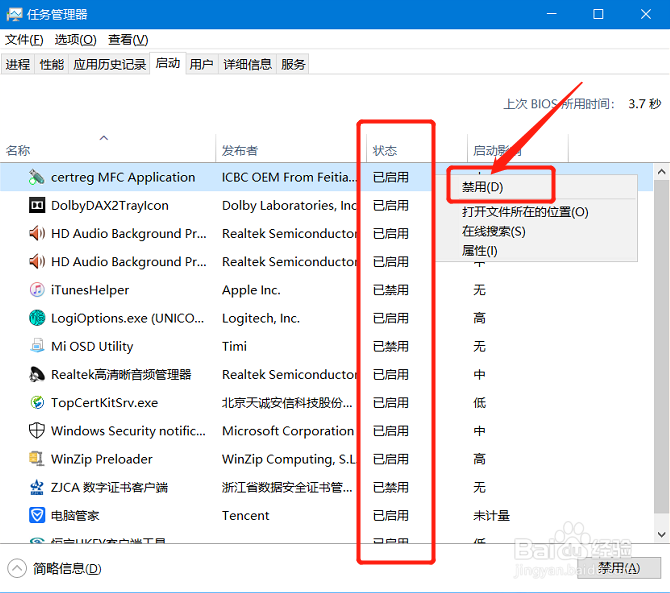Image resolution: width=670 pixels, height=593 pixels.
Task: Click the iTunesHelper music note icon
Action: pos(36,290)
